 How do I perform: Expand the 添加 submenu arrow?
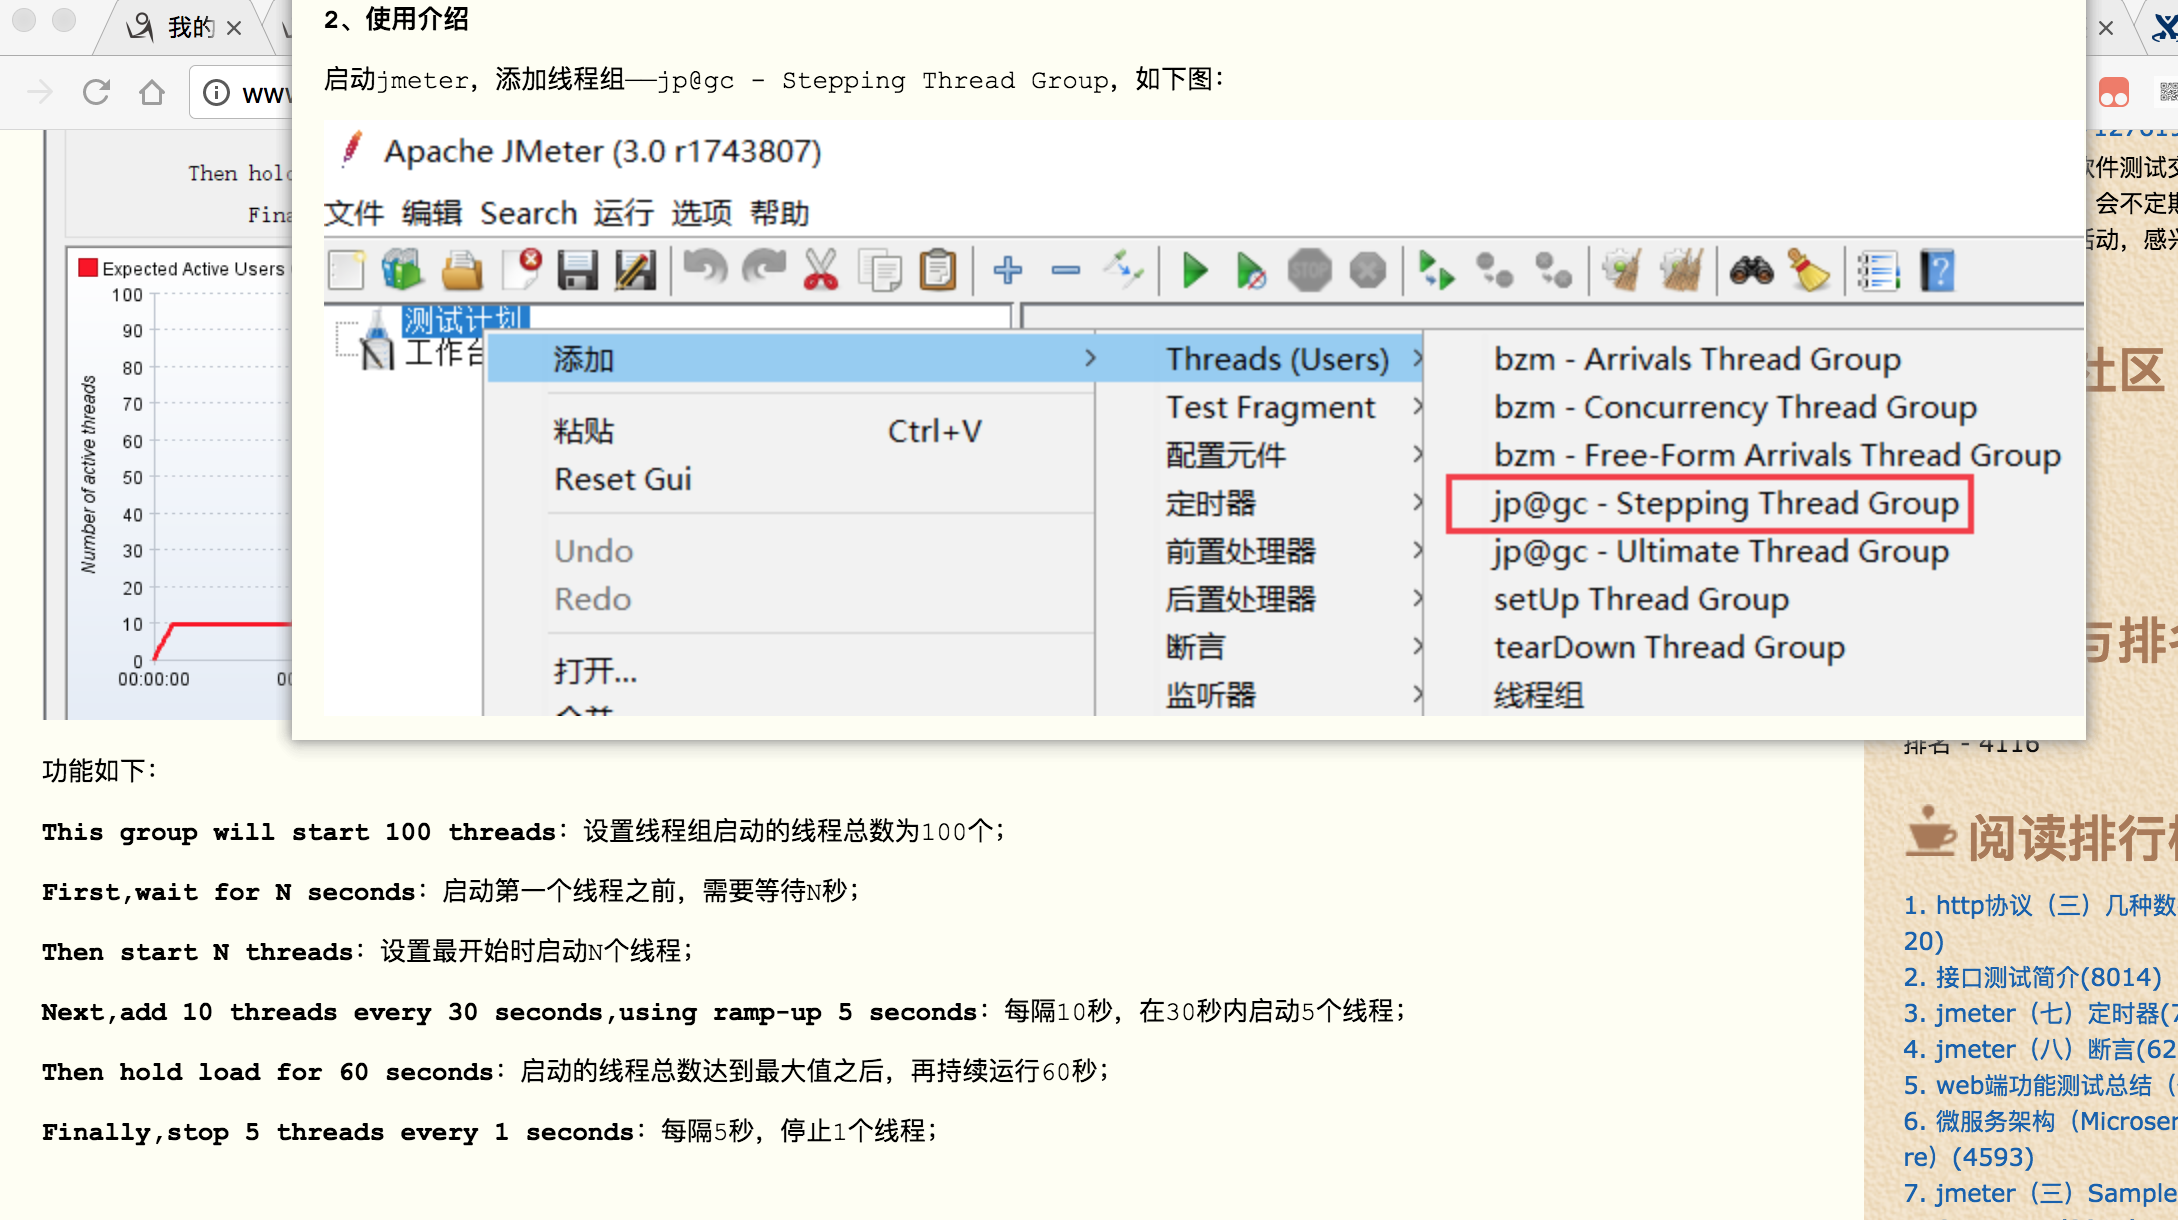tap(1090, 358)
